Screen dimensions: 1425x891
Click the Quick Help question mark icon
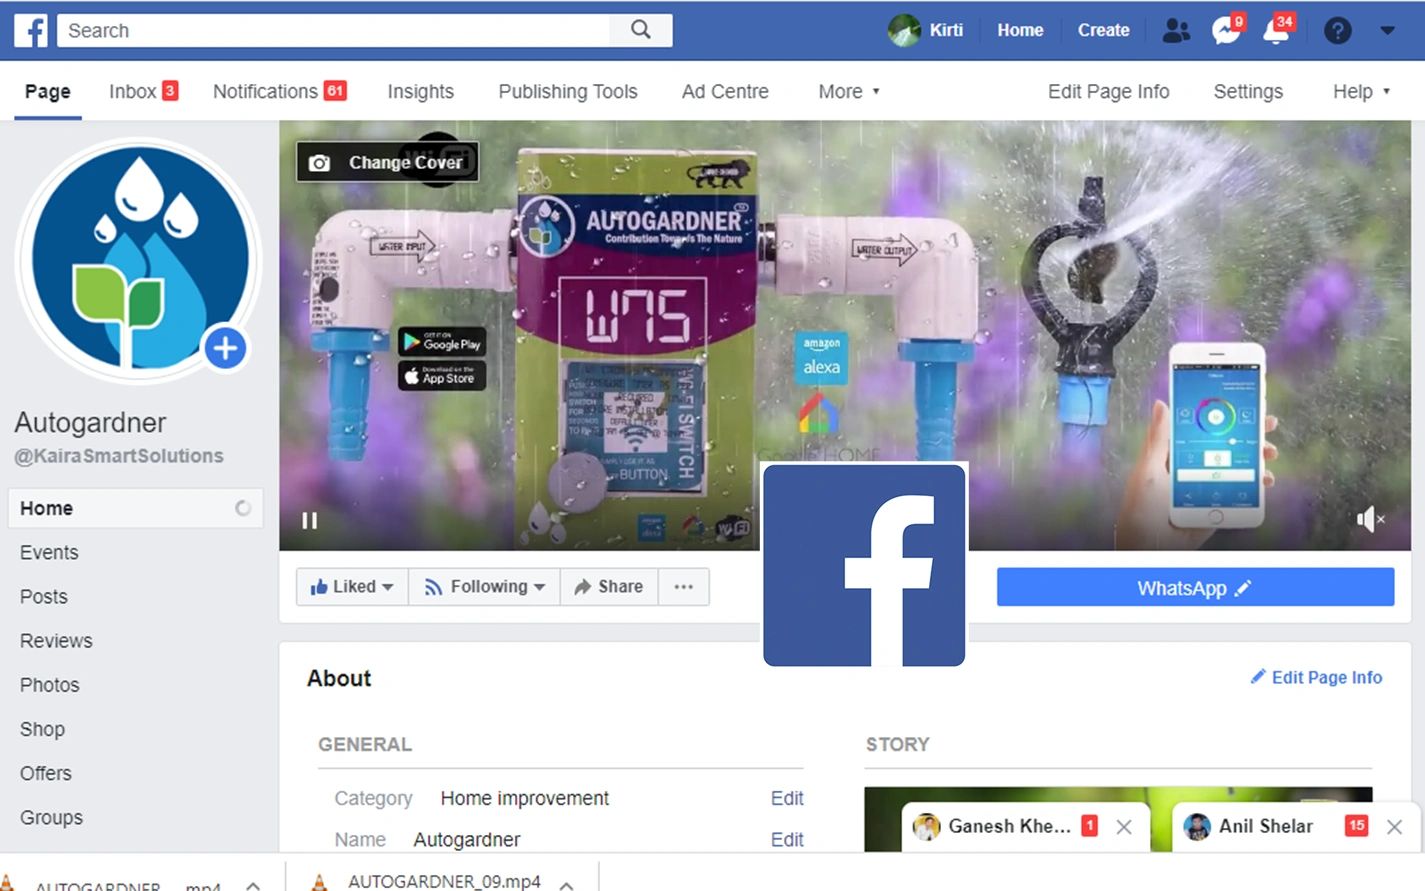[1337, 31]
